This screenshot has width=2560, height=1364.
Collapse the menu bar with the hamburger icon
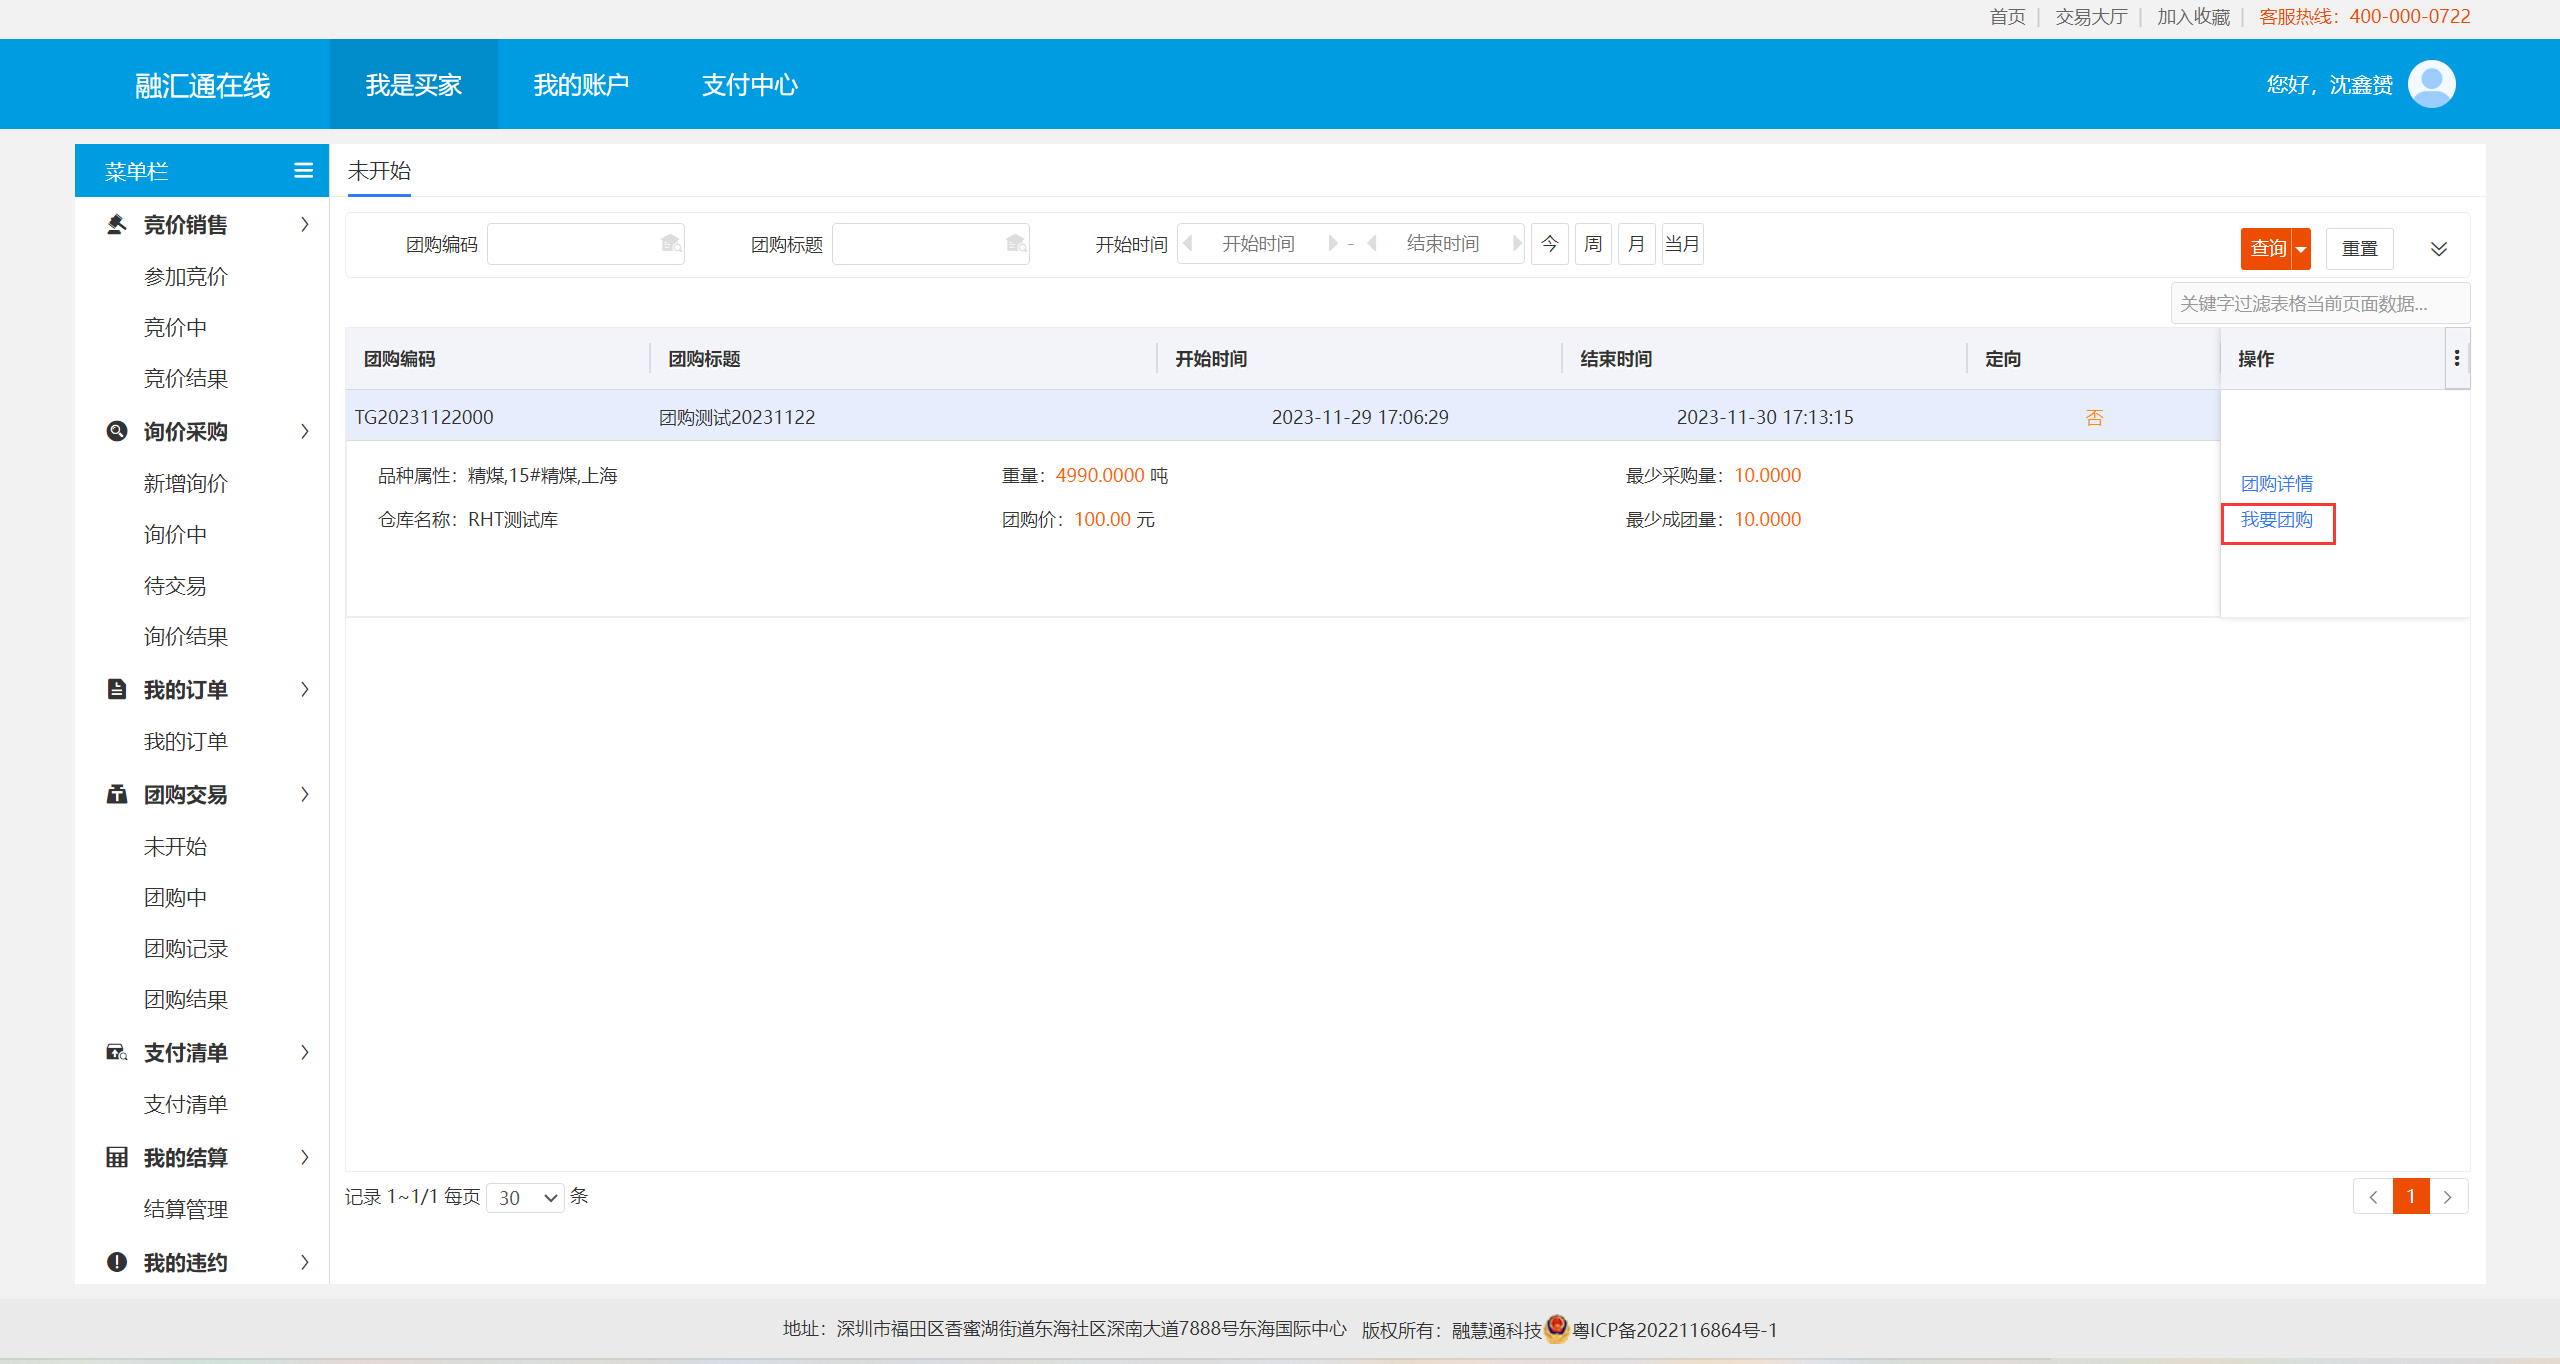(x=304, y=171)
